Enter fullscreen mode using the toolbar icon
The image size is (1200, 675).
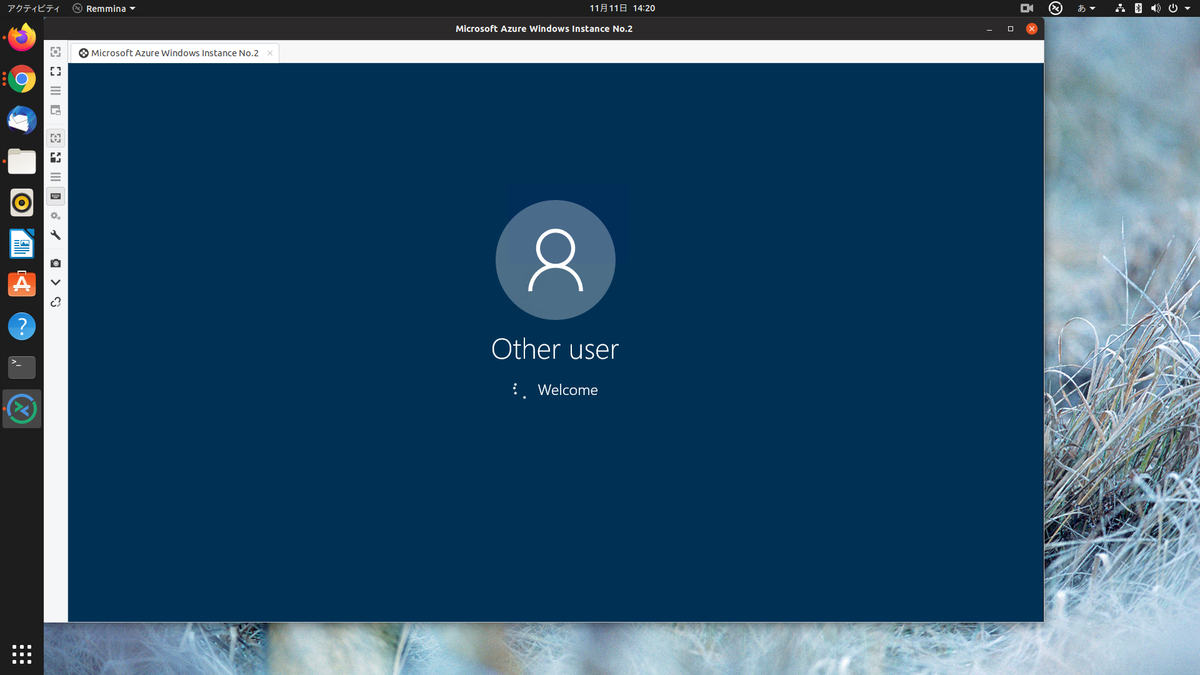tap(55, 71)
